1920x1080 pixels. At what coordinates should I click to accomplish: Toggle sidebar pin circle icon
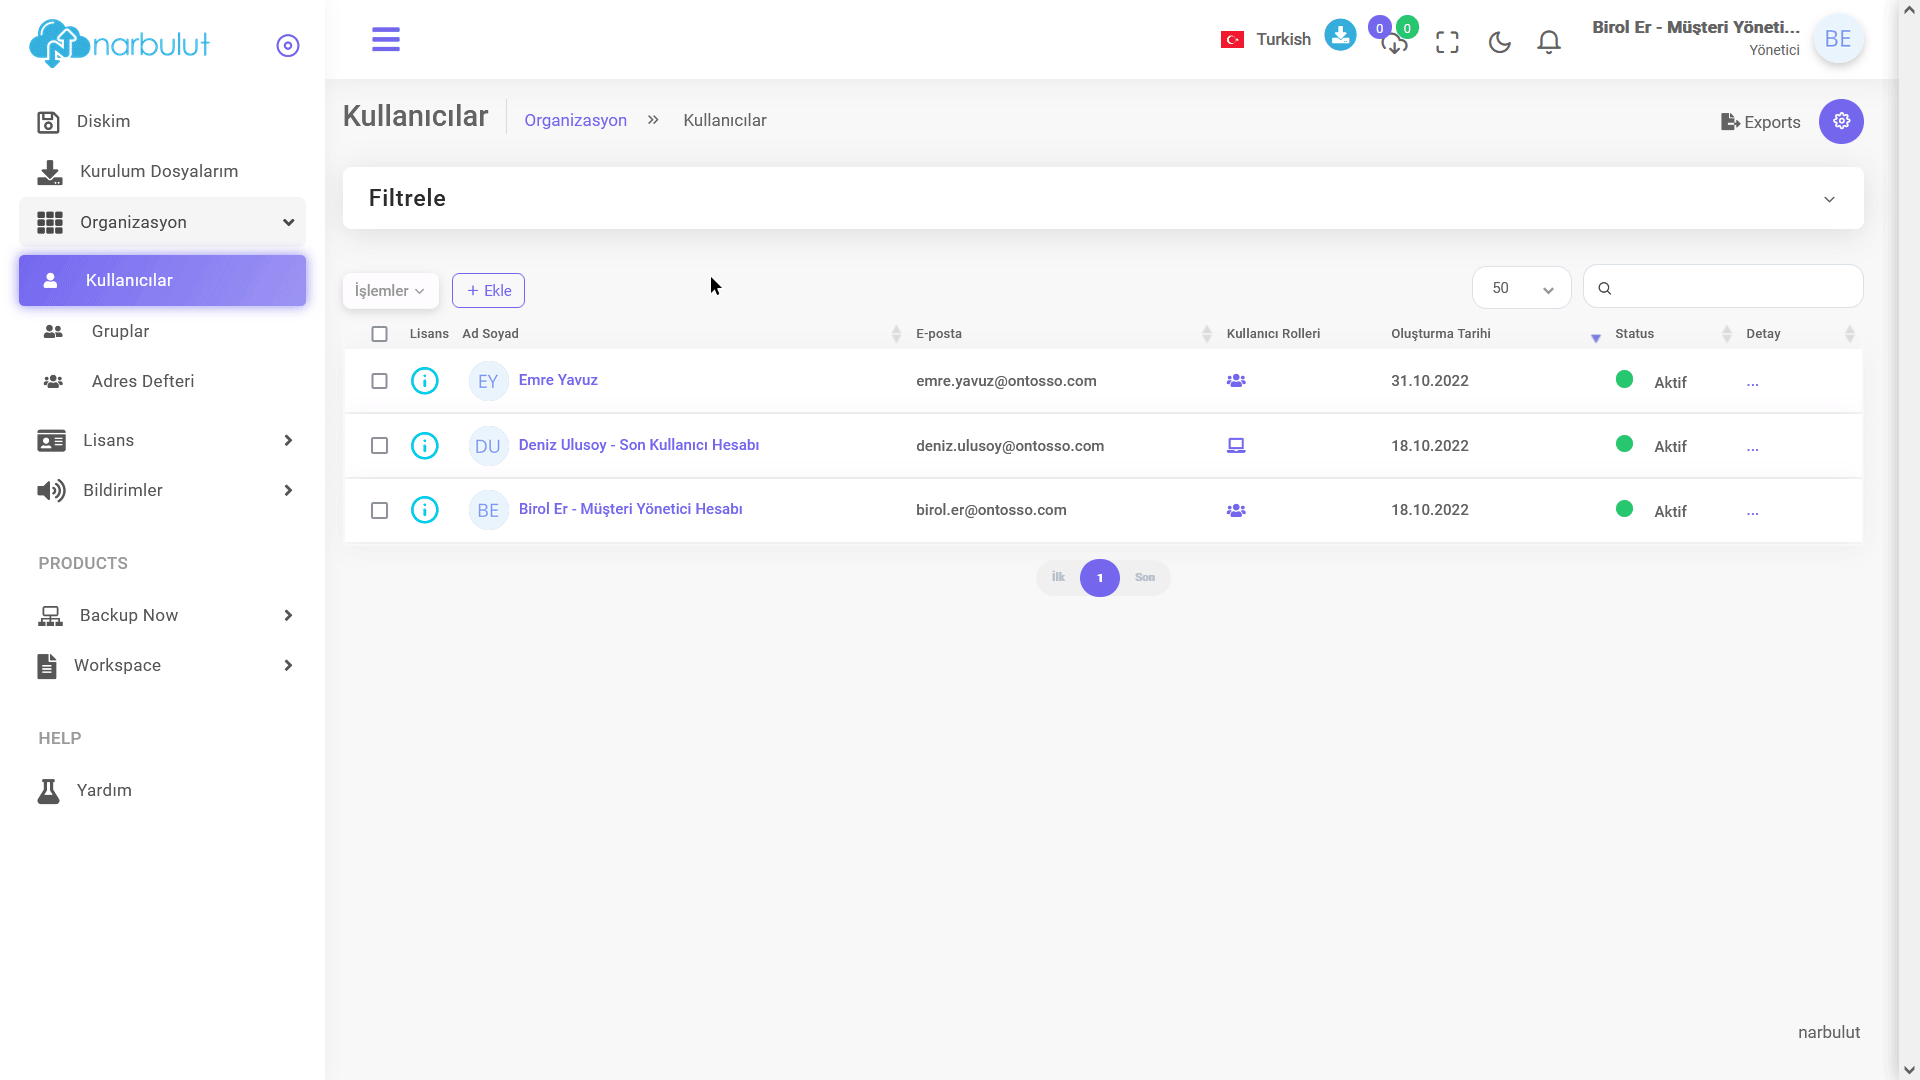pyautogui.click(x=288, y=46)
